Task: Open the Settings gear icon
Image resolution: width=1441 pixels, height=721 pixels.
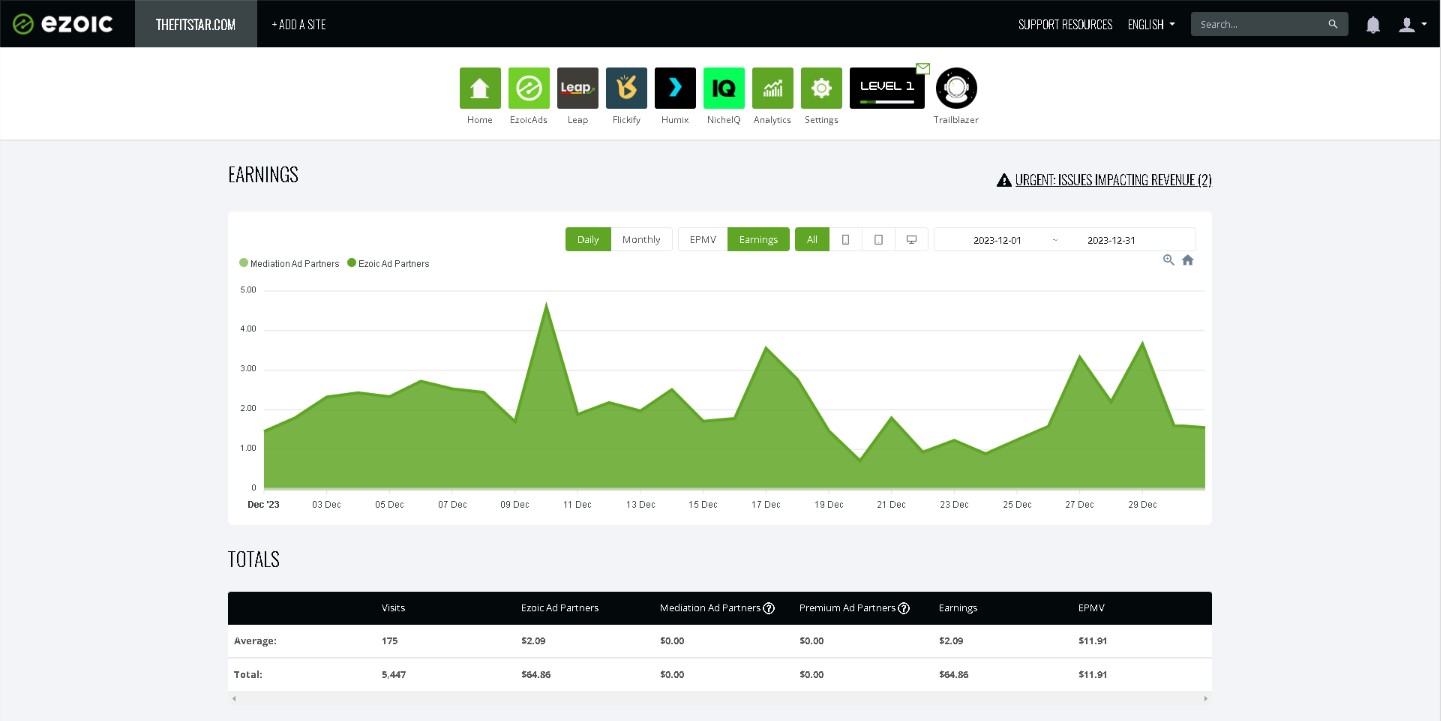Action: point(822,88)
